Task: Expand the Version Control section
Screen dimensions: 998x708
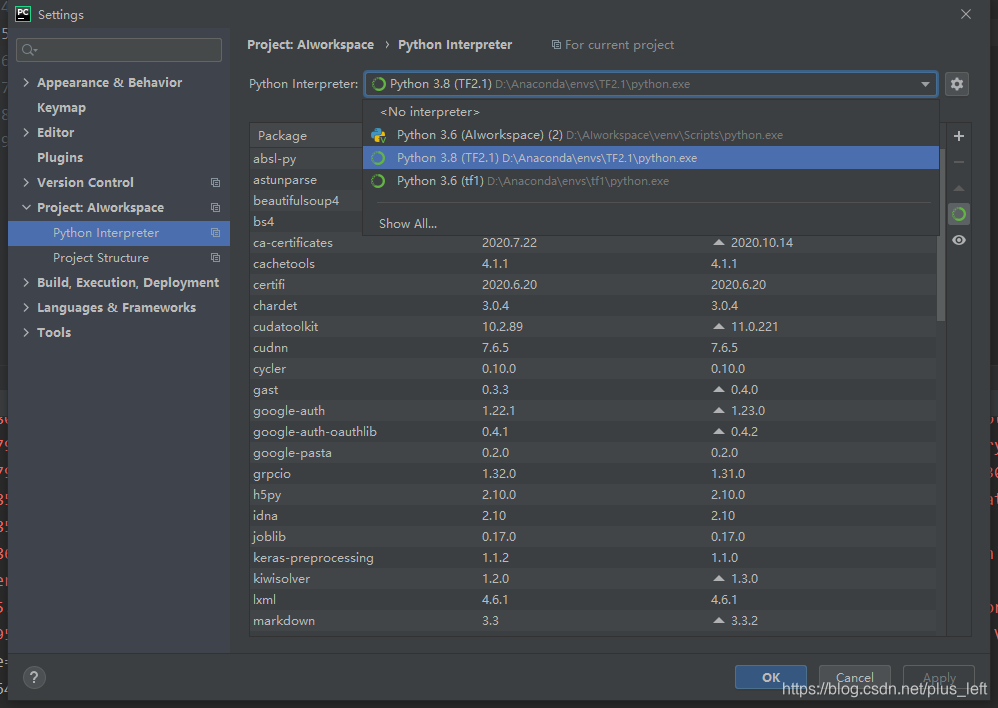Action: pos(26,183)
